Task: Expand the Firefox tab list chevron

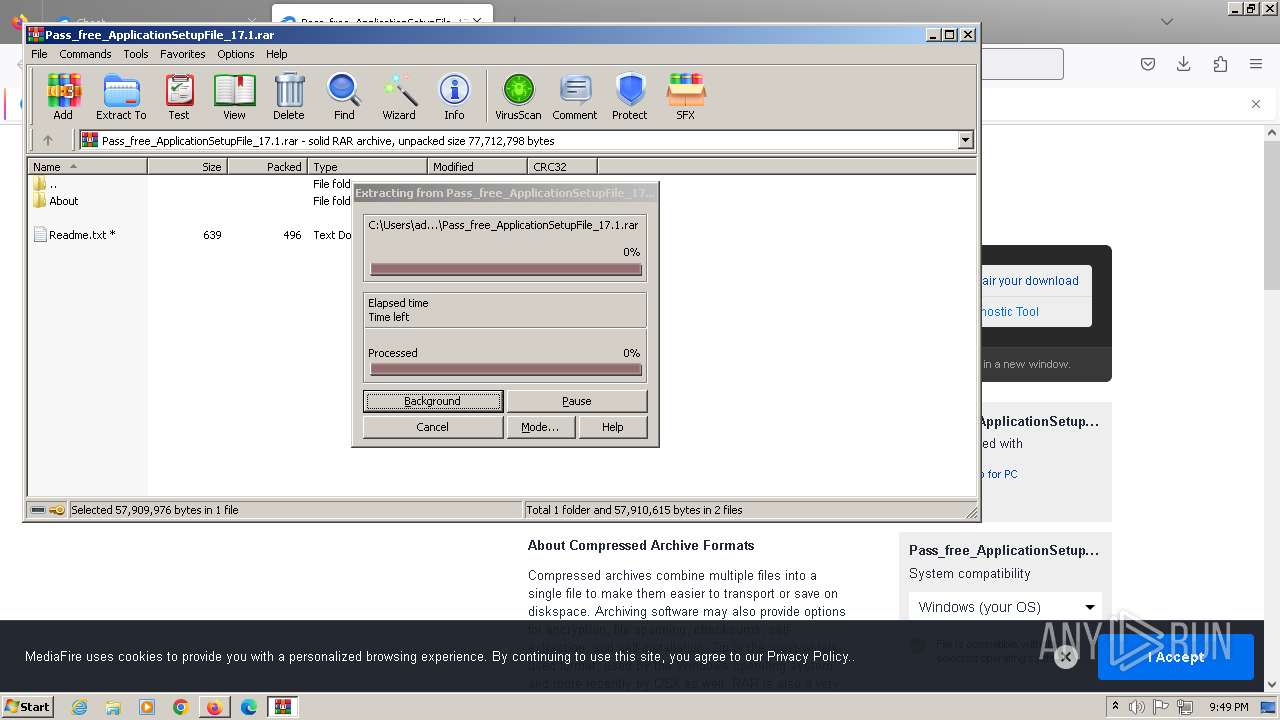Action: coord(1167,21)
